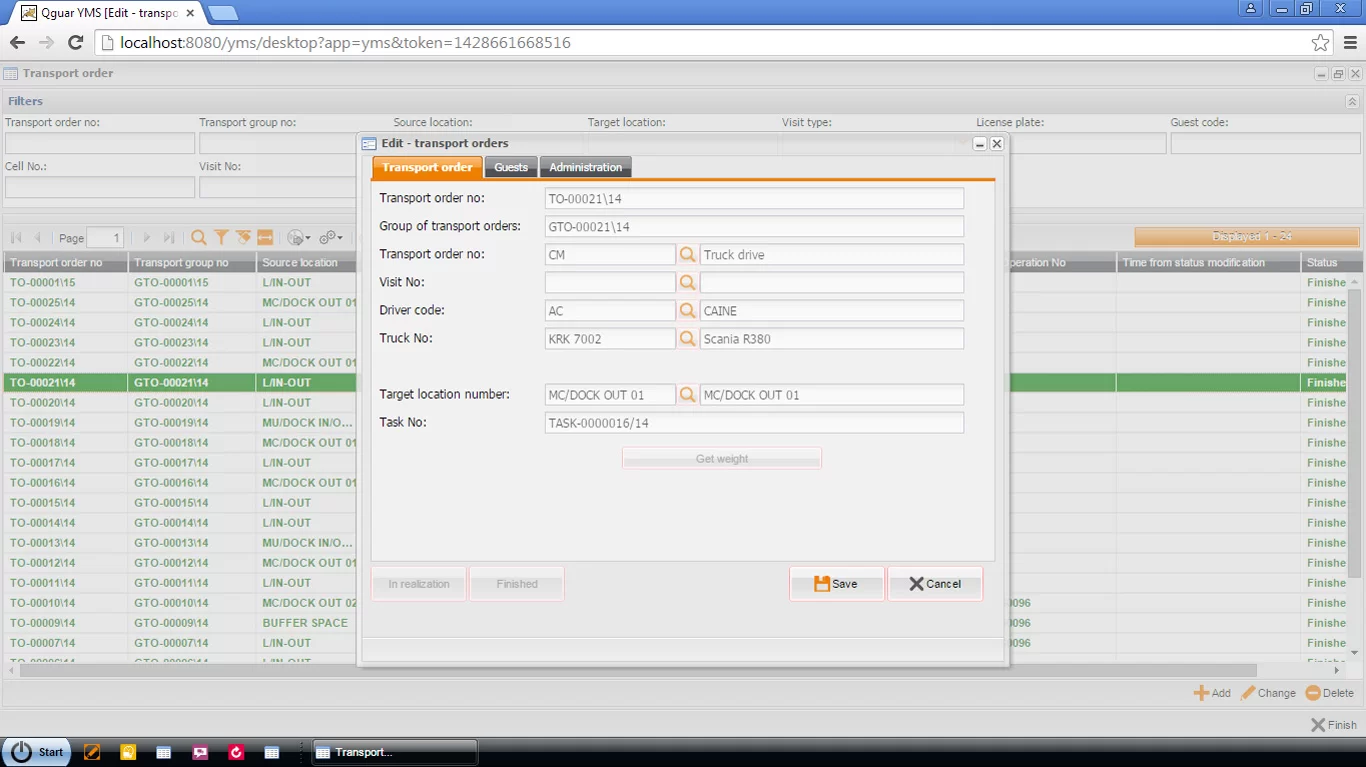This screenshot has width=1366, height=767.
Task: Open the export options dropdown in toolbar
Action: [299, 237]
